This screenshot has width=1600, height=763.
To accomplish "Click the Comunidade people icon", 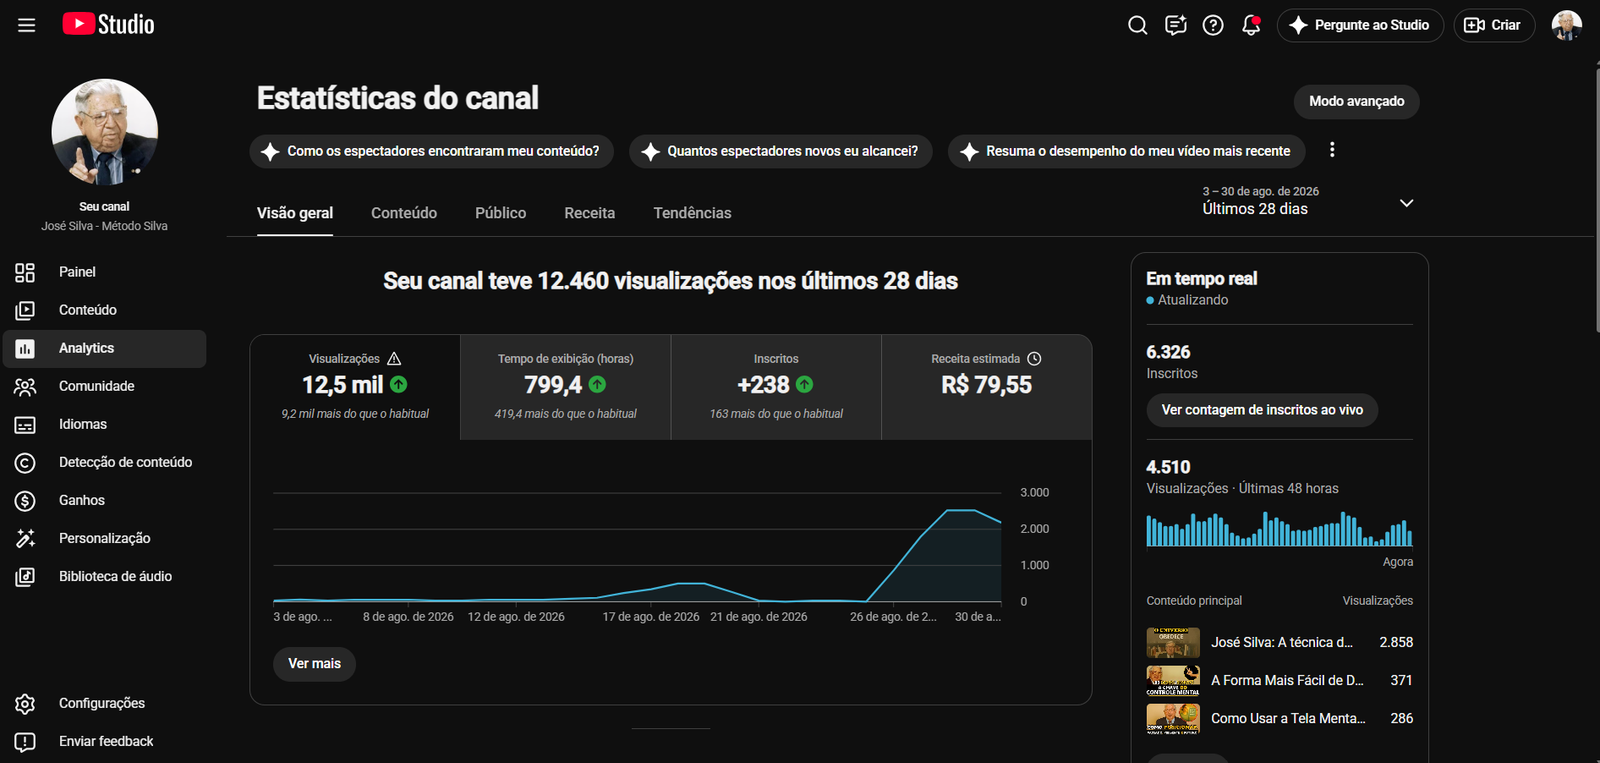I will pos(25,387).
